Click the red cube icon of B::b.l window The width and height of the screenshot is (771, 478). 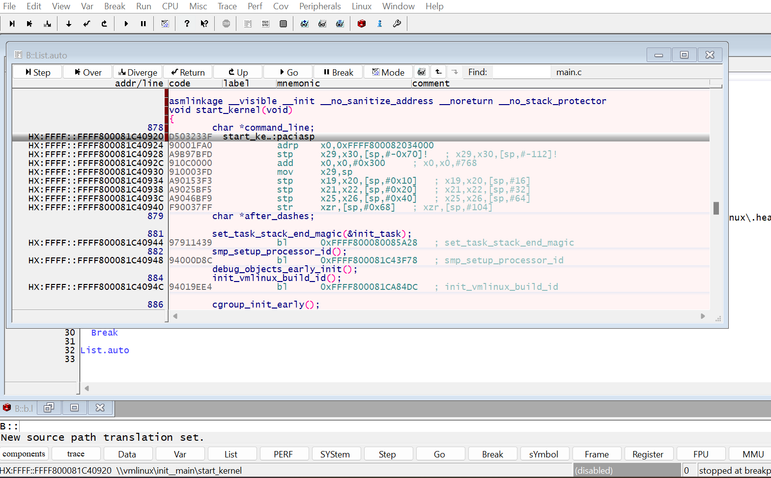pos(7,408)
